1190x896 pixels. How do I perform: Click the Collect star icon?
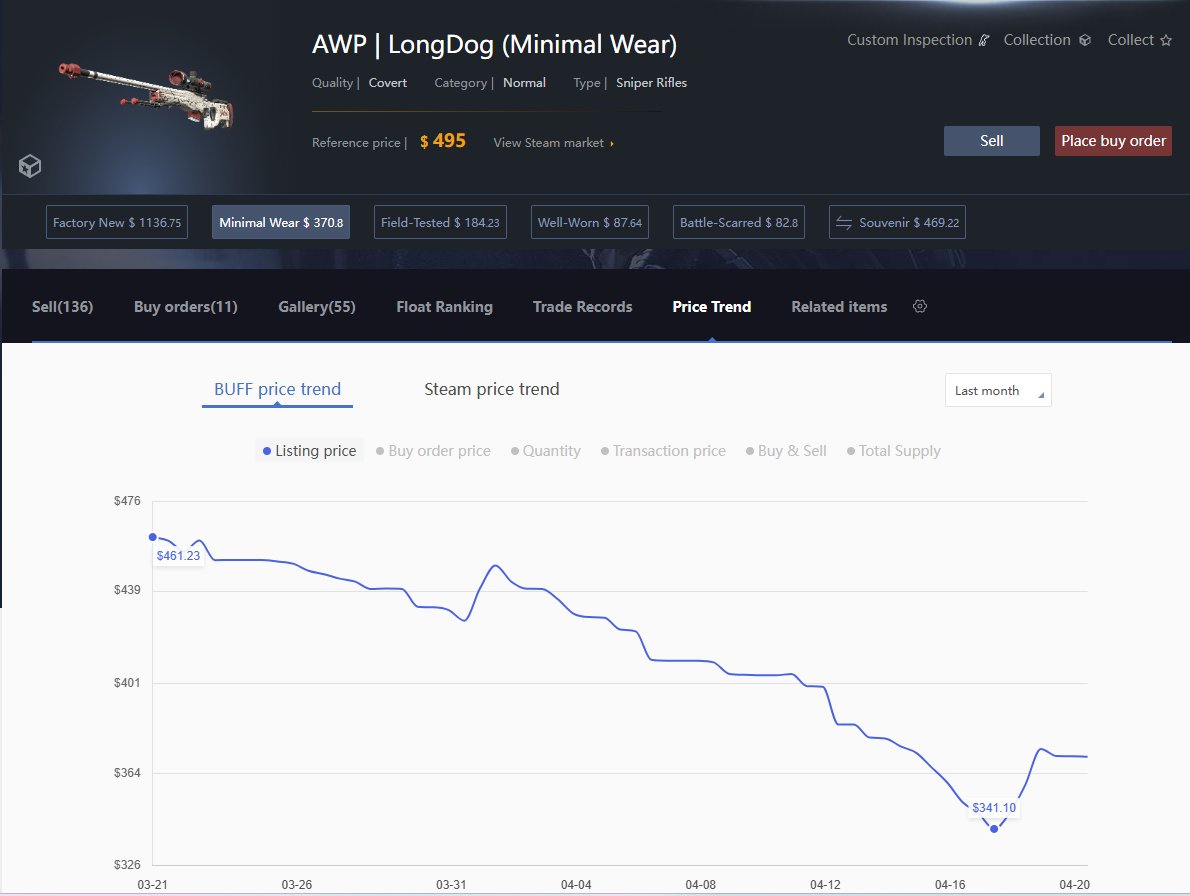[x=1166, y=40]
